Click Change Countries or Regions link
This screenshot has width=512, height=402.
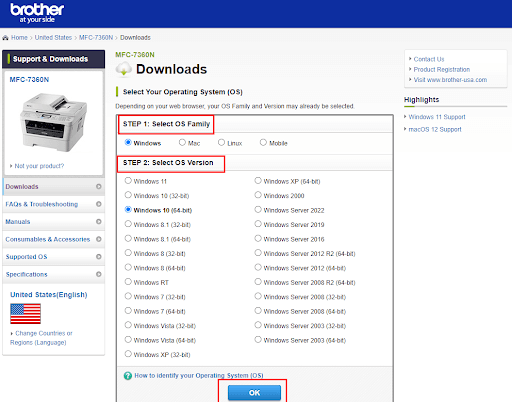click(x=41, y=338)
